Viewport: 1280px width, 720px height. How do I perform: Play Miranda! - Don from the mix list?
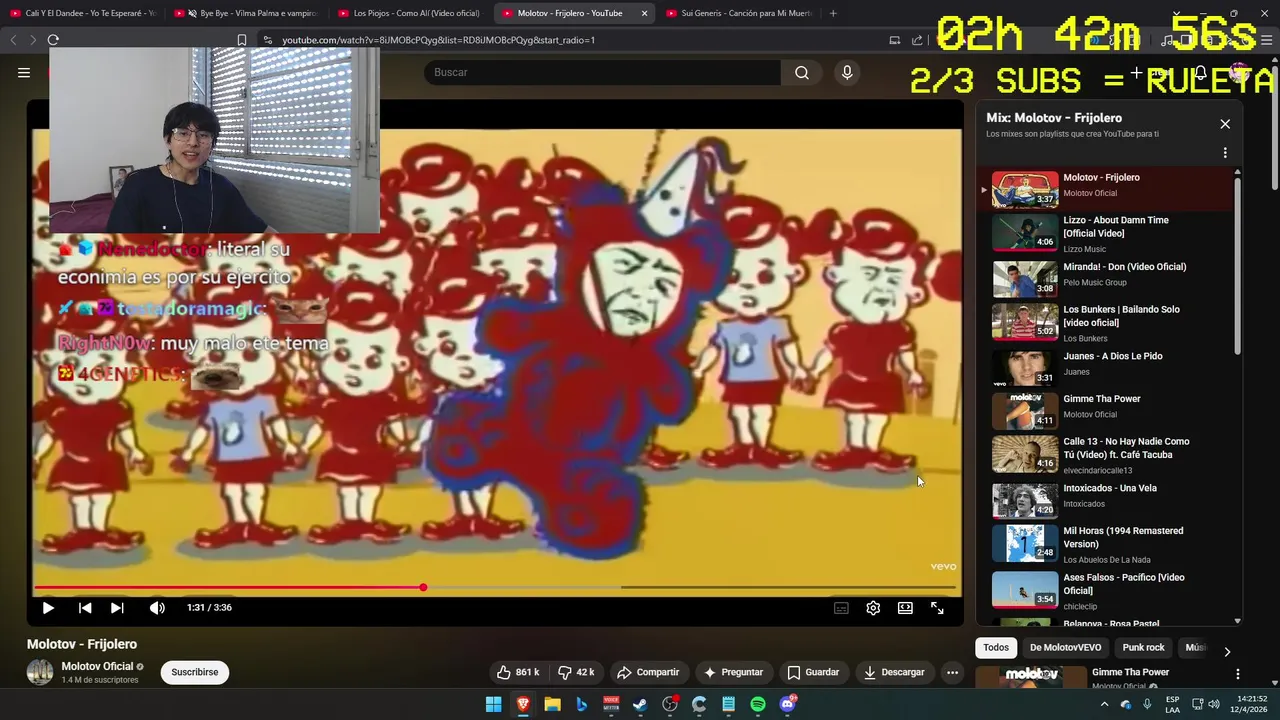coord(1105,278)
